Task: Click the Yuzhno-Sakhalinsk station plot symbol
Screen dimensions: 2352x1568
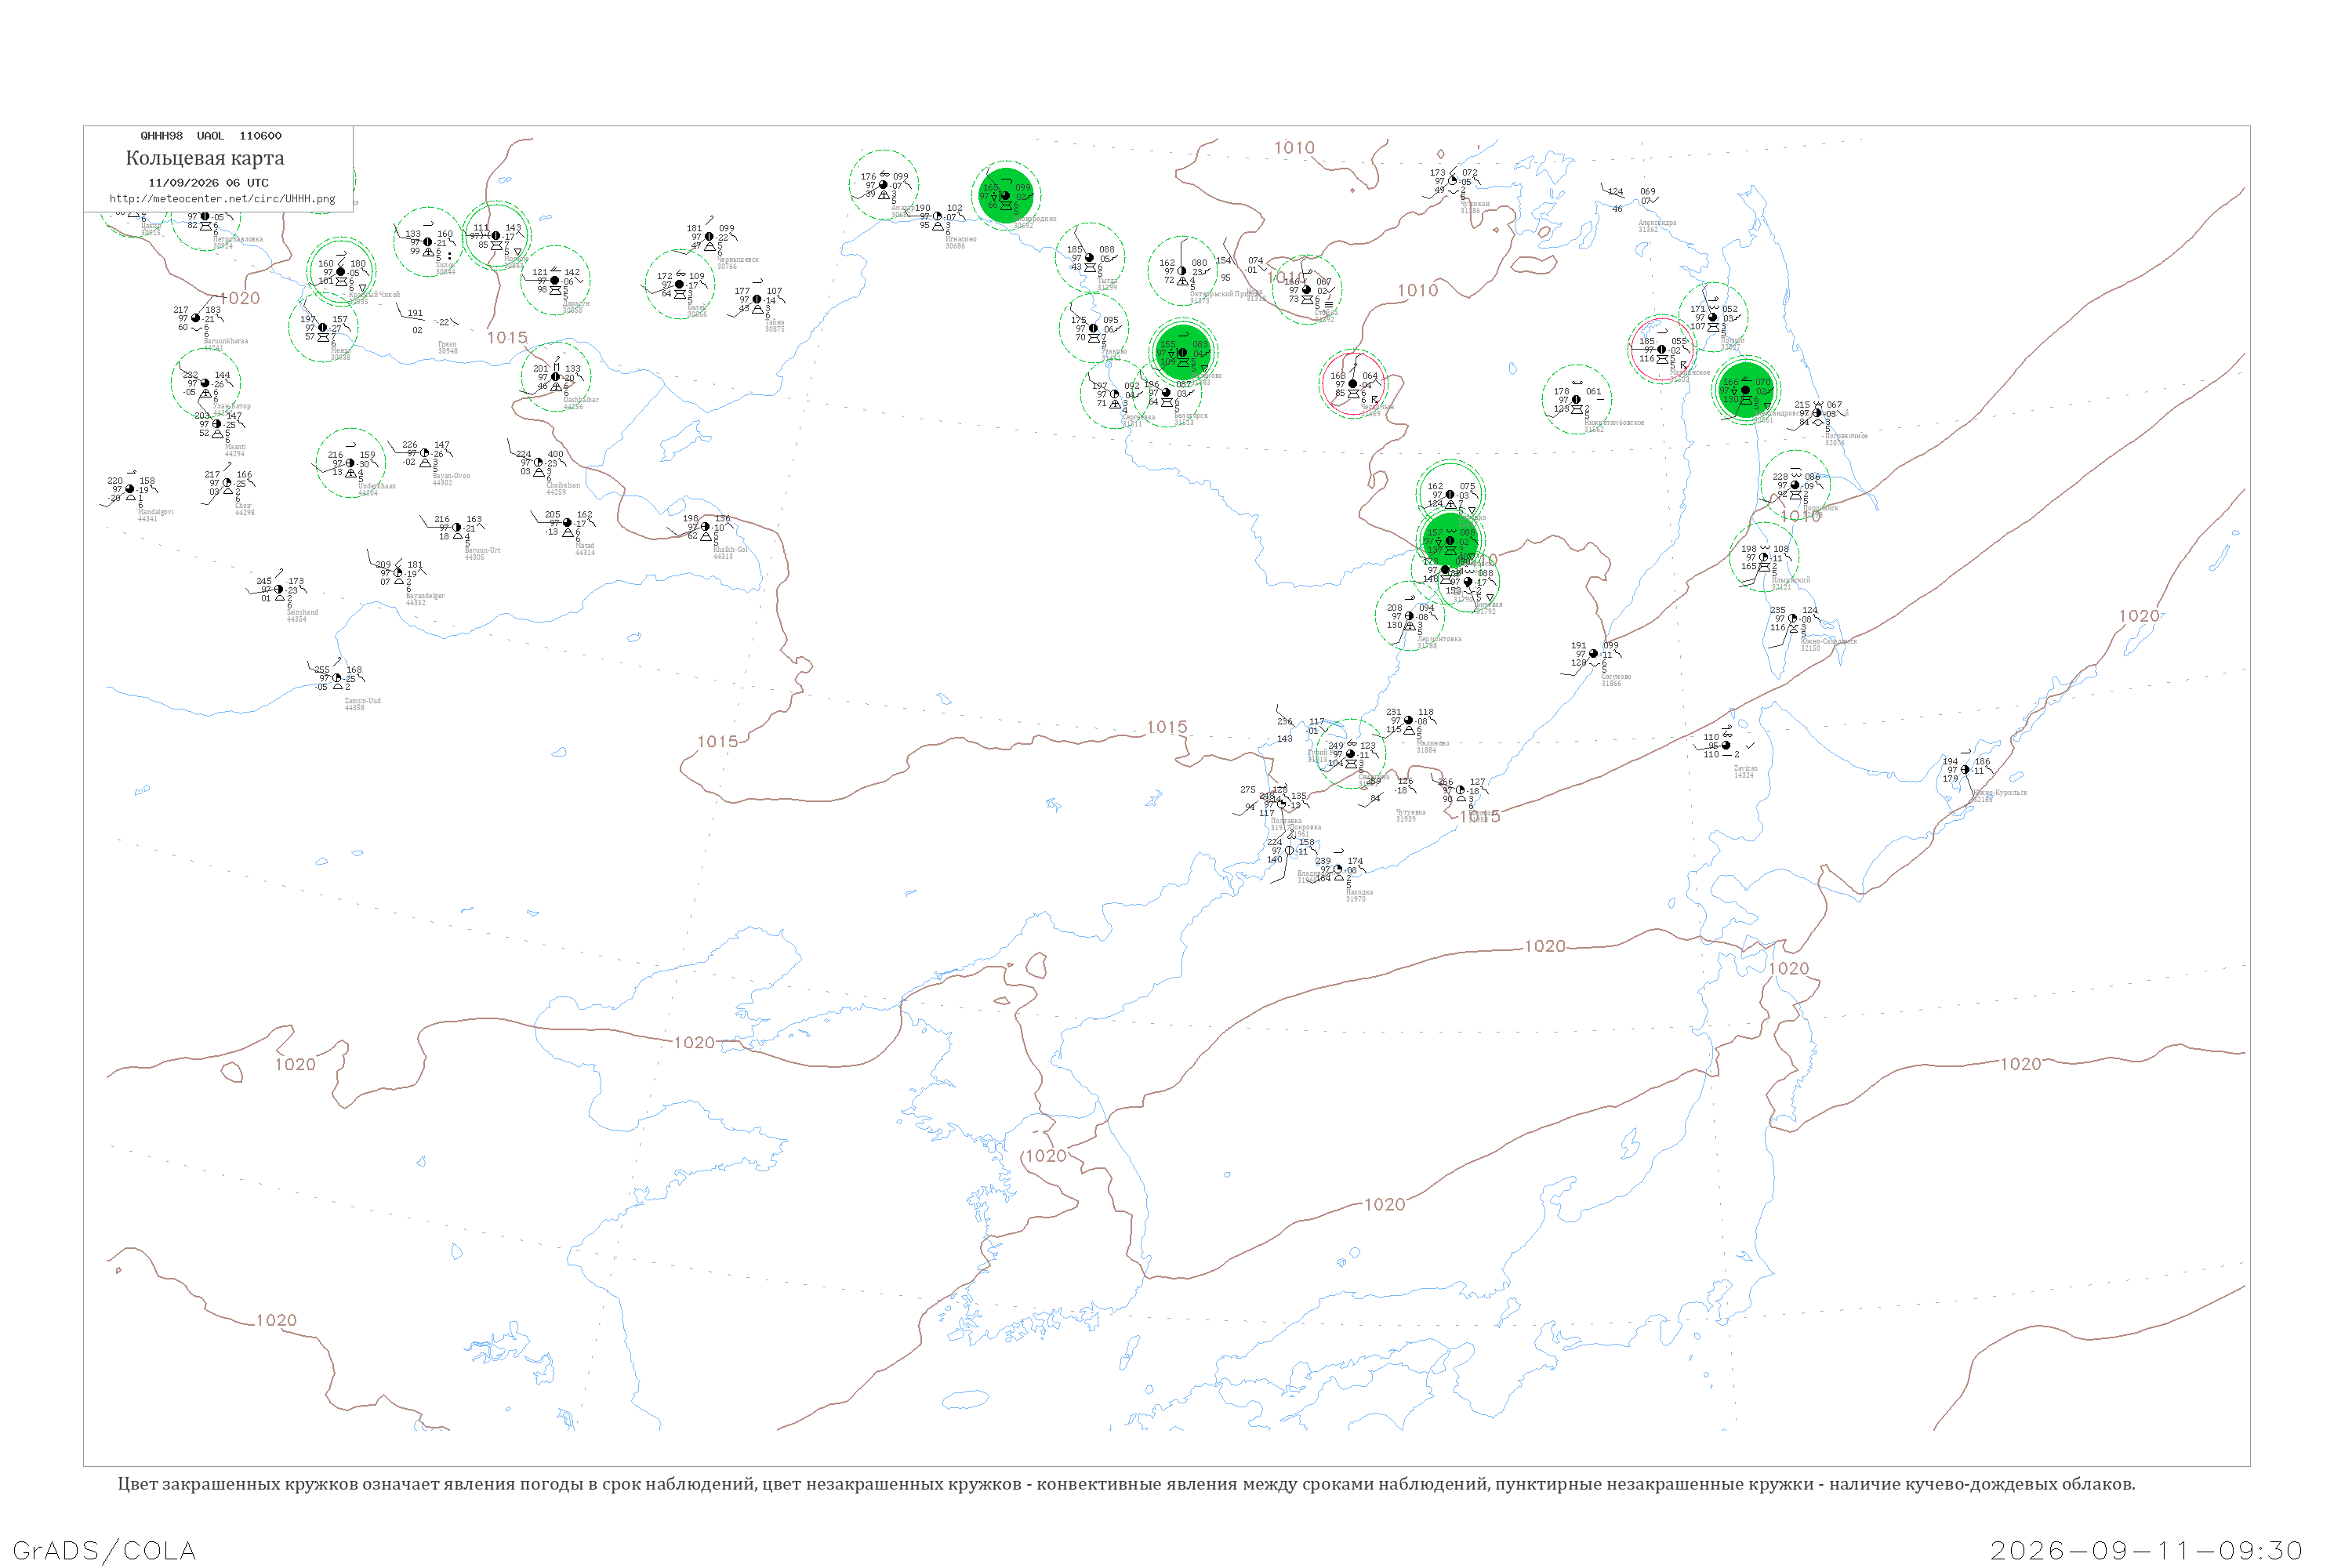Action: pyautogui.click(x=1792, y=619)
